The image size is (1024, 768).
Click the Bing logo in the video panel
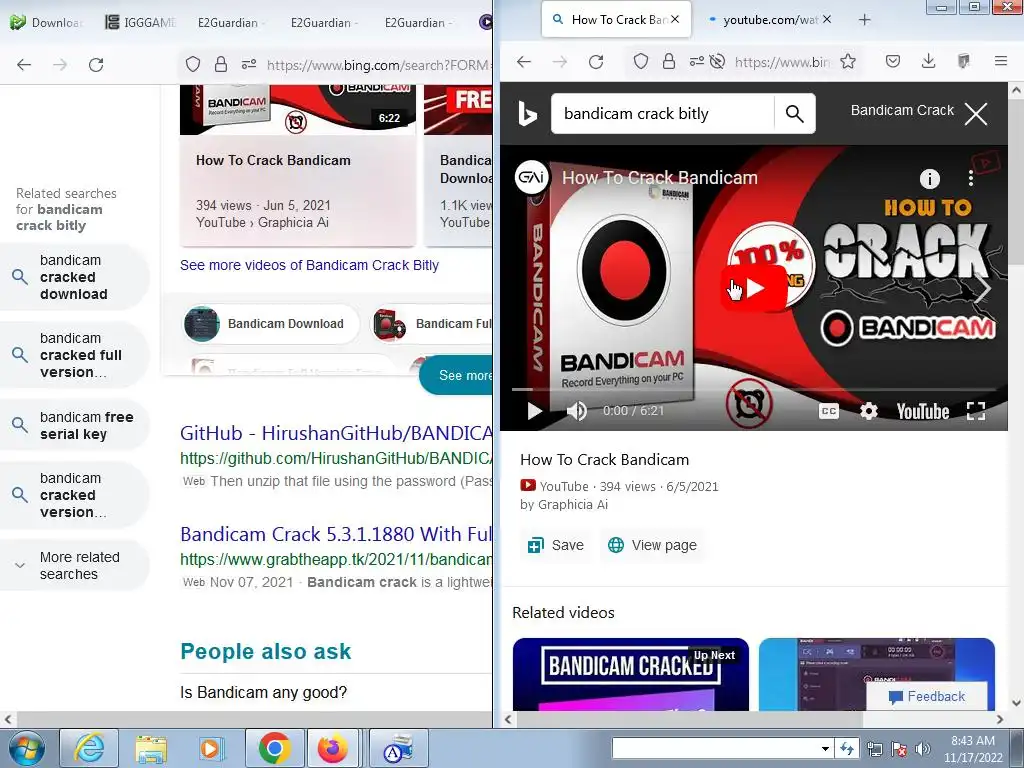point(527,114)
